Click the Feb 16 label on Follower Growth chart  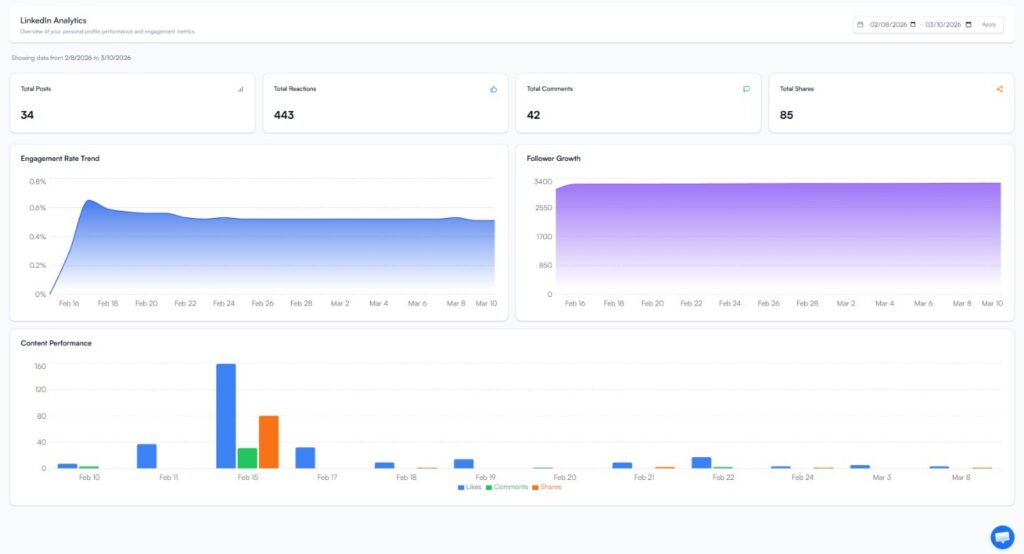[575, 303]
